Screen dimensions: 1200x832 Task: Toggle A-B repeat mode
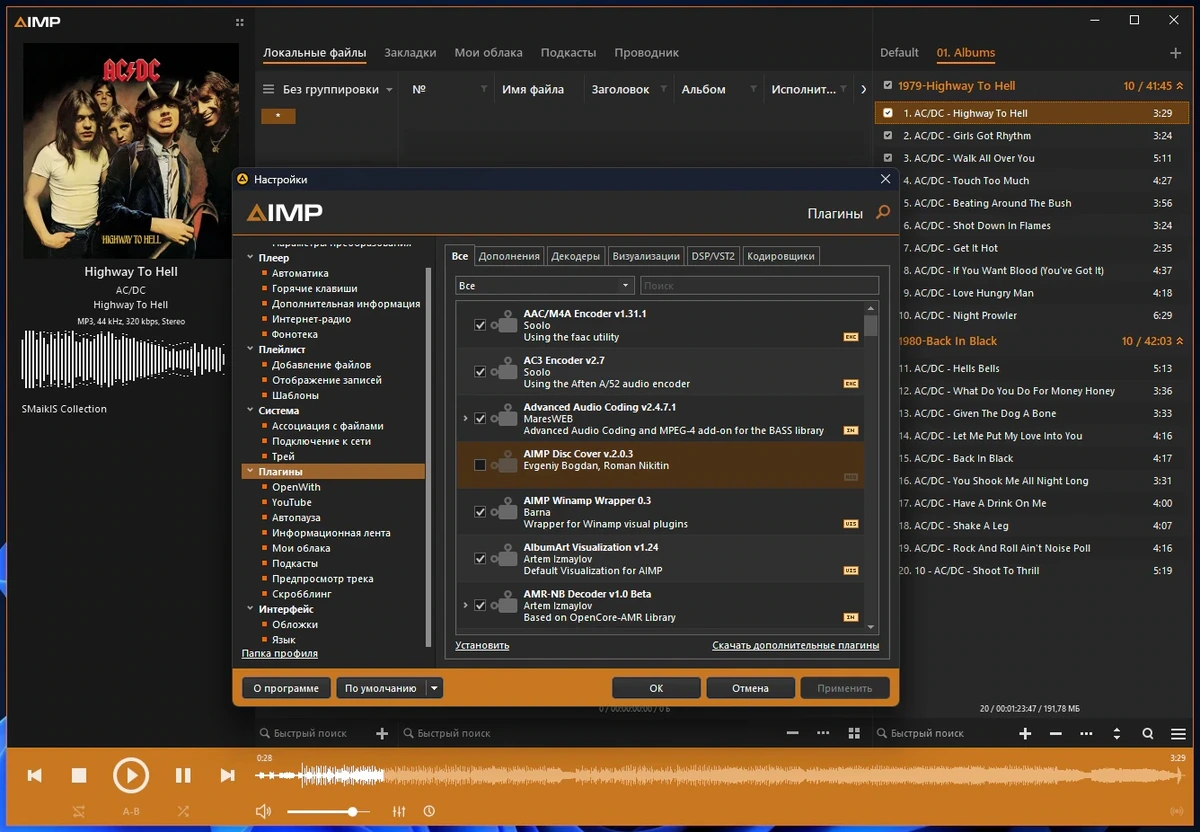(x=131, y=811)
